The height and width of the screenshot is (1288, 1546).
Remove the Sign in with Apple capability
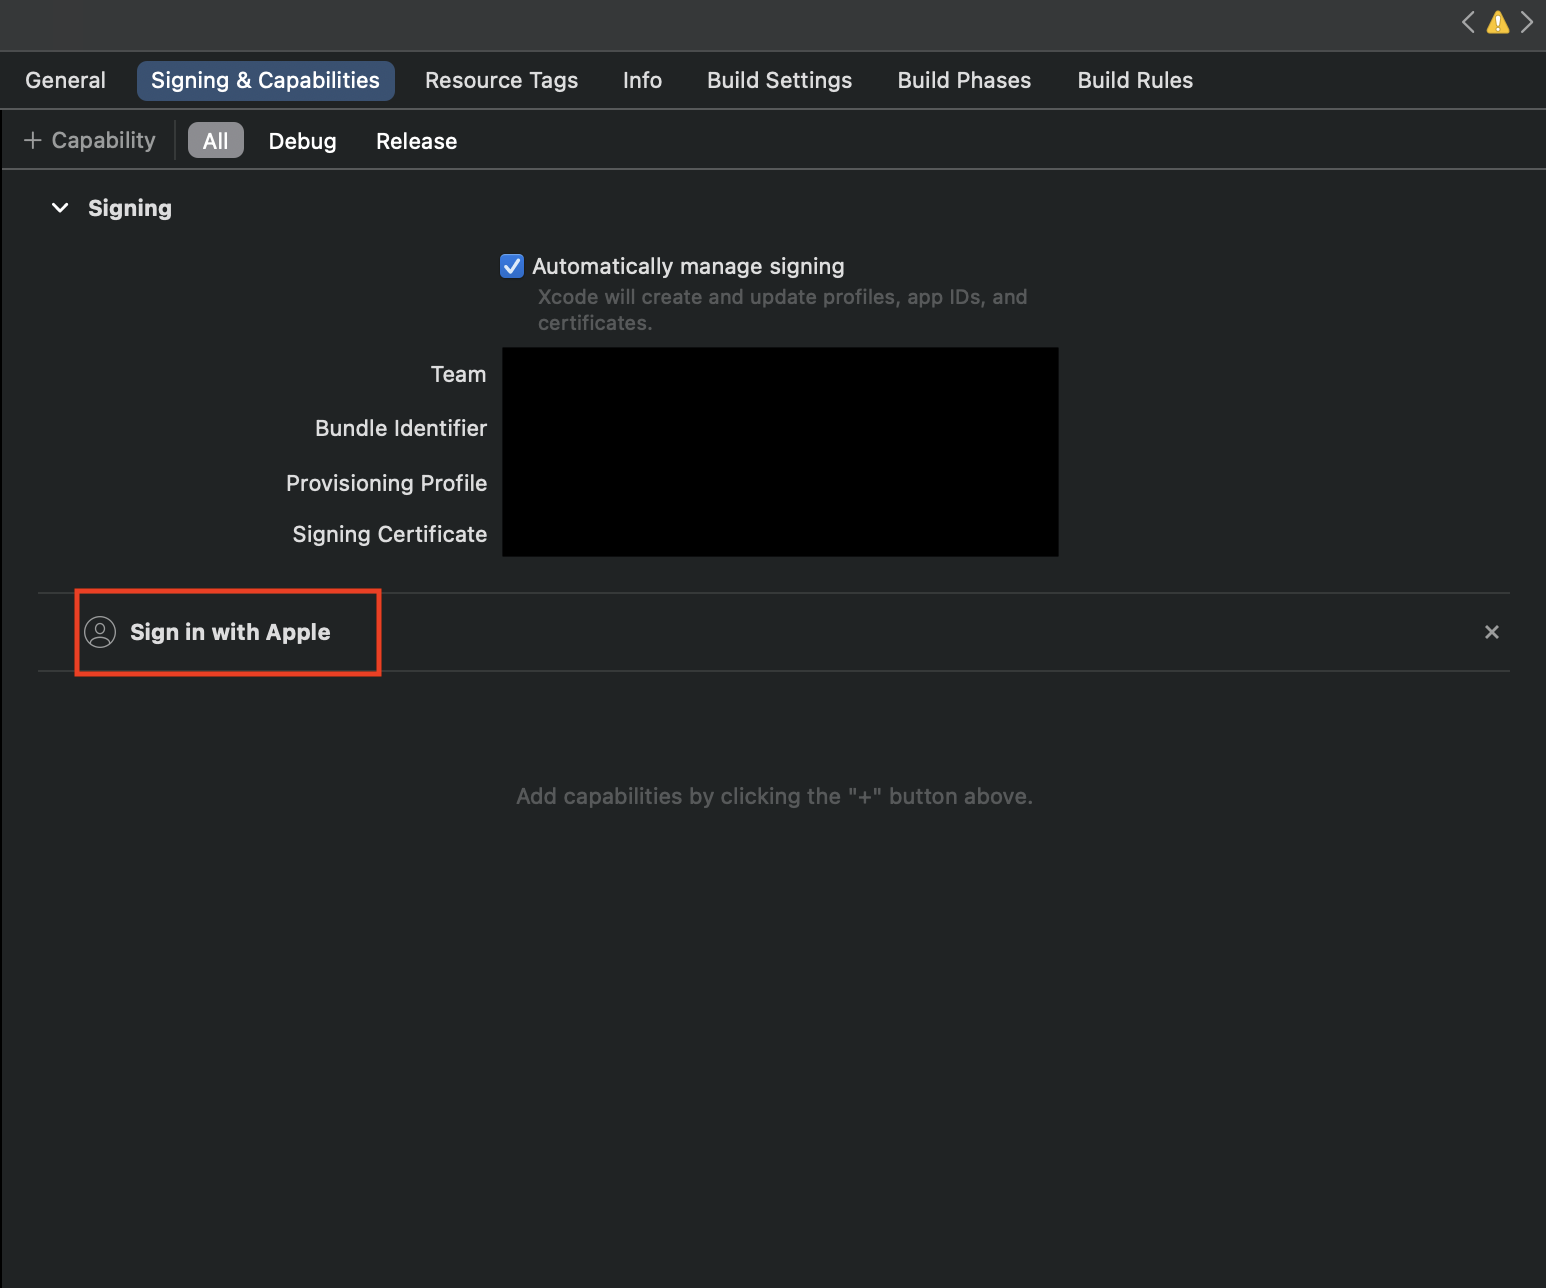click(1491, 632)
